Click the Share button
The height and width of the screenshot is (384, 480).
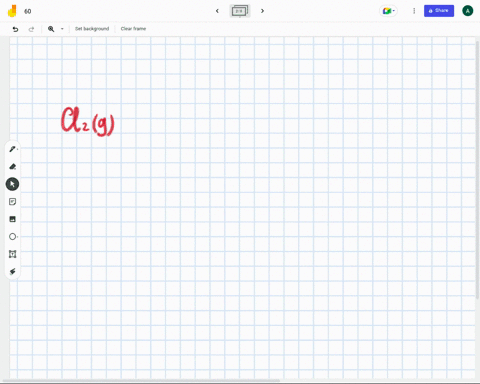(439, 11)
